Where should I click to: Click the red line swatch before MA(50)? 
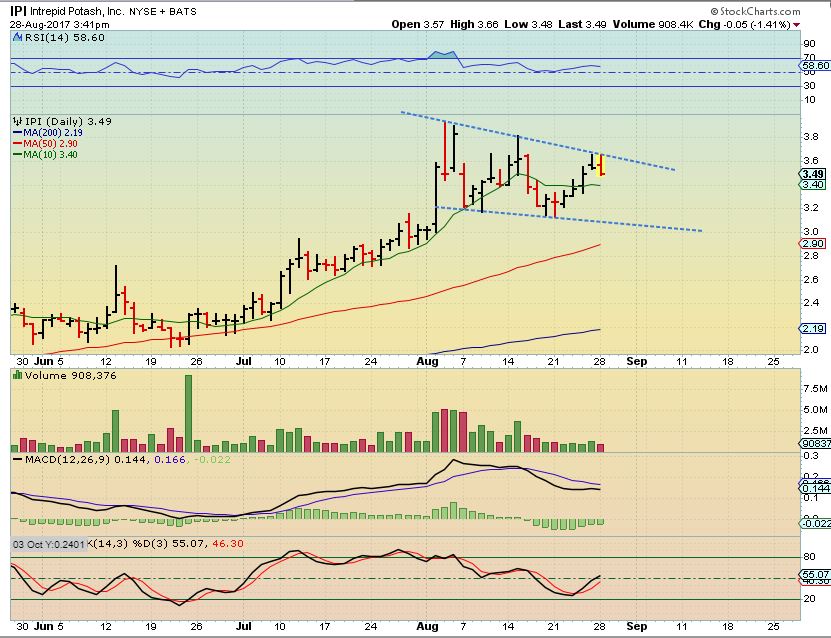coord(17,144)
